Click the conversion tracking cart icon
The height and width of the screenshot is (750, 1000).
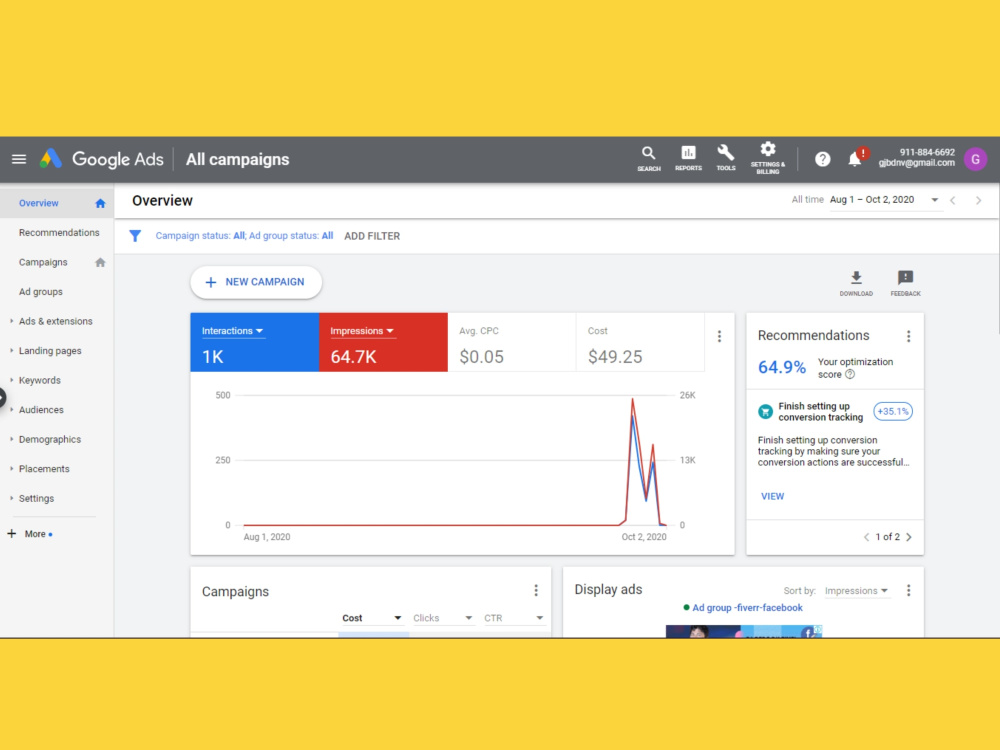coord(765,411)
